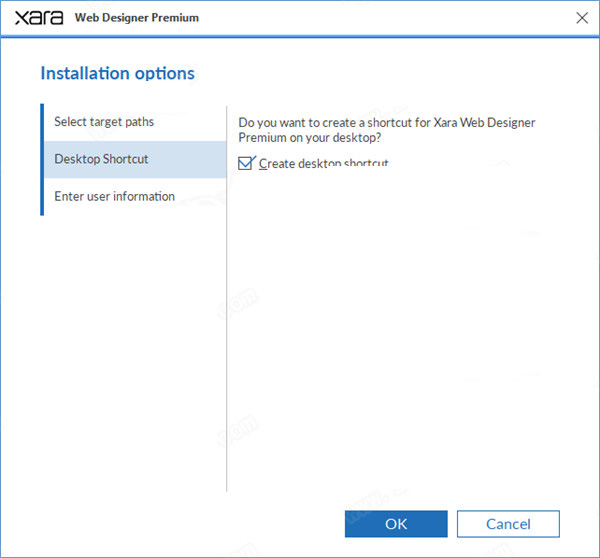Select the Desktop Shortcut step

tap(101, 159)
